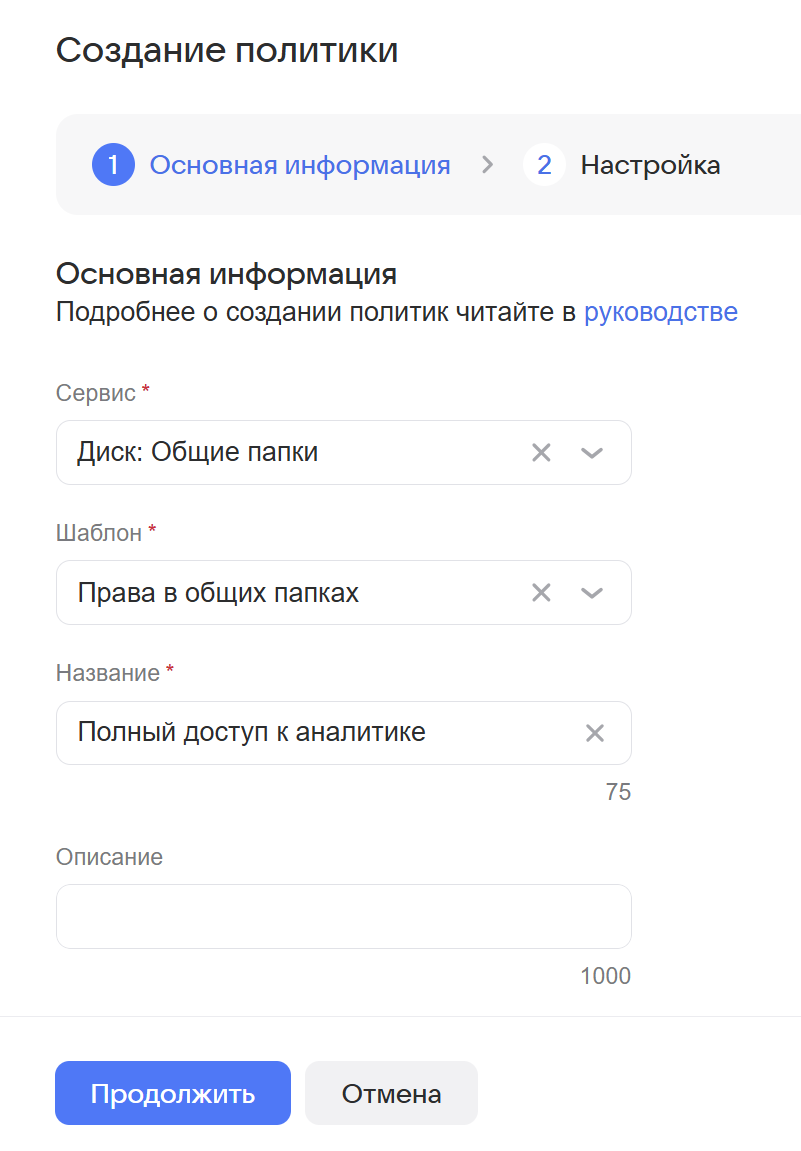The image size is (801, 1151).
Task: Click the "Создание политики" page heading
Action: point(227,50)
